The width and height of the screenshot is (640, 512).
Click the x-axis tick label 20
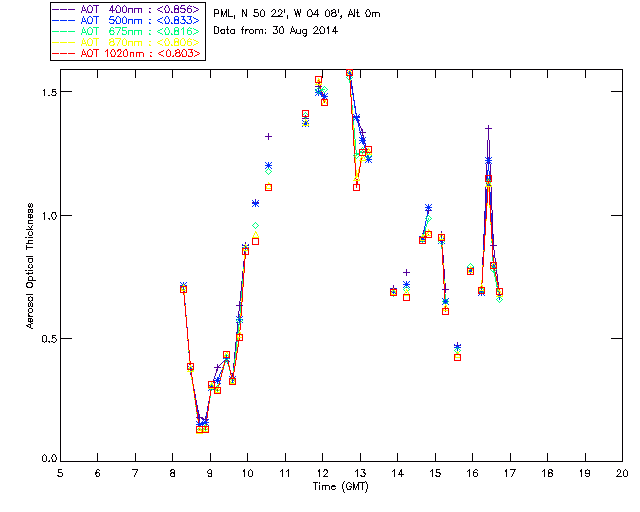coord(622,471)
